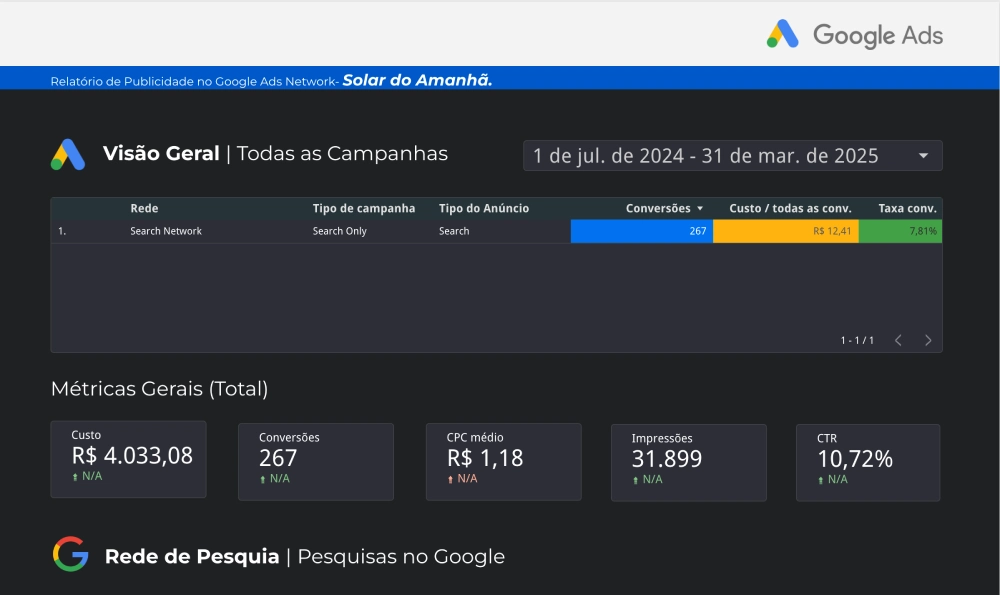
Task: Click the date range dropdown arrow
Action: point(923,156)
